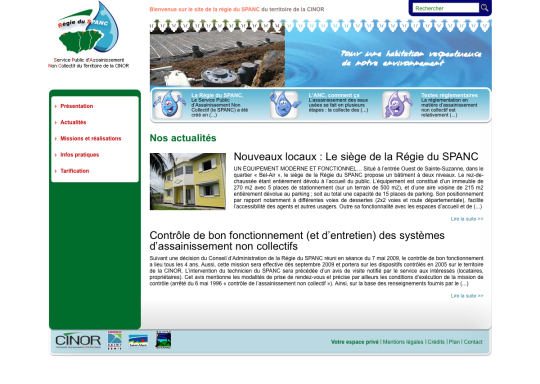Screen dimensions: 540x384
Task: Select the purple water drop mascot
Action: (x=397, y=104)
